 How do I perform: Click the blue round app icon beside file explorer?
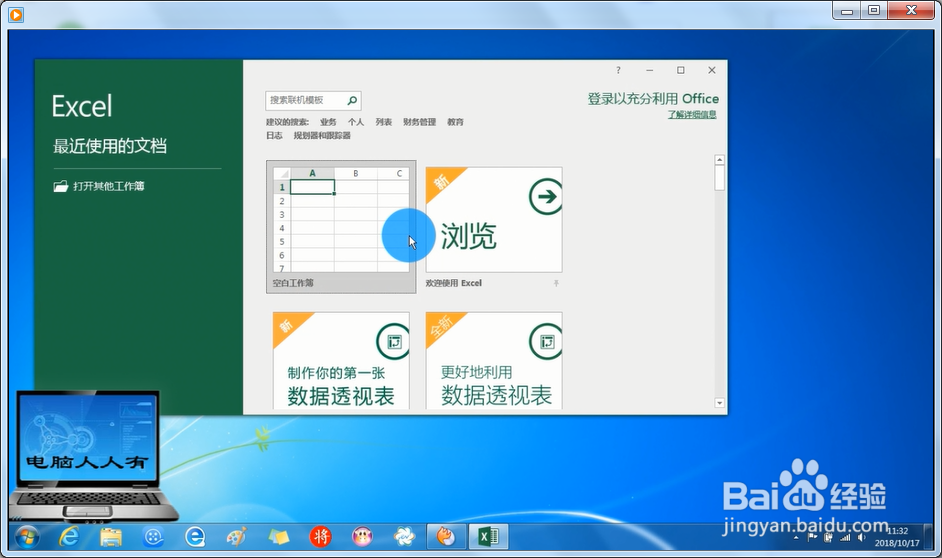[x=153, y=536]
